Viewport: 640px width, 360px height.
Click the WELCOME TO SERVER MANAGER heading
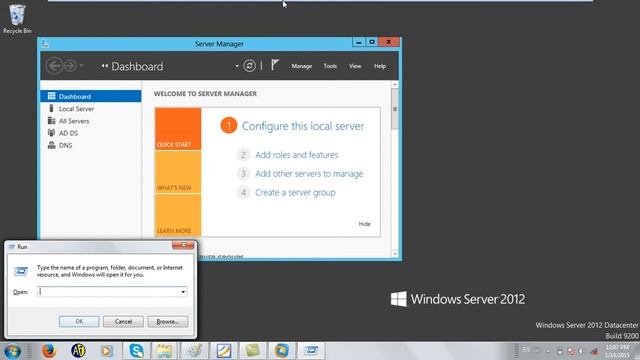point(205,93)
